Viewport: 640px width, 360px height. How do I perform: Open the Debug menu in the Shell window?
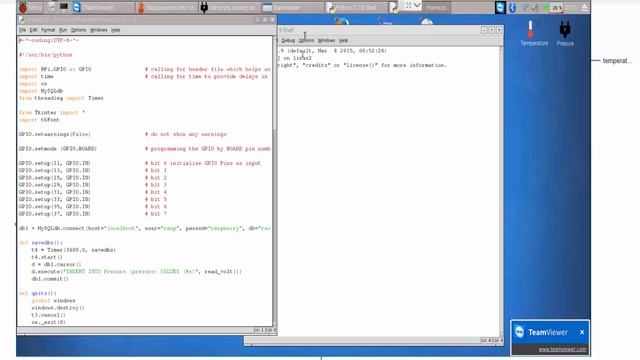pyautogui.click(x=288, y=40)
